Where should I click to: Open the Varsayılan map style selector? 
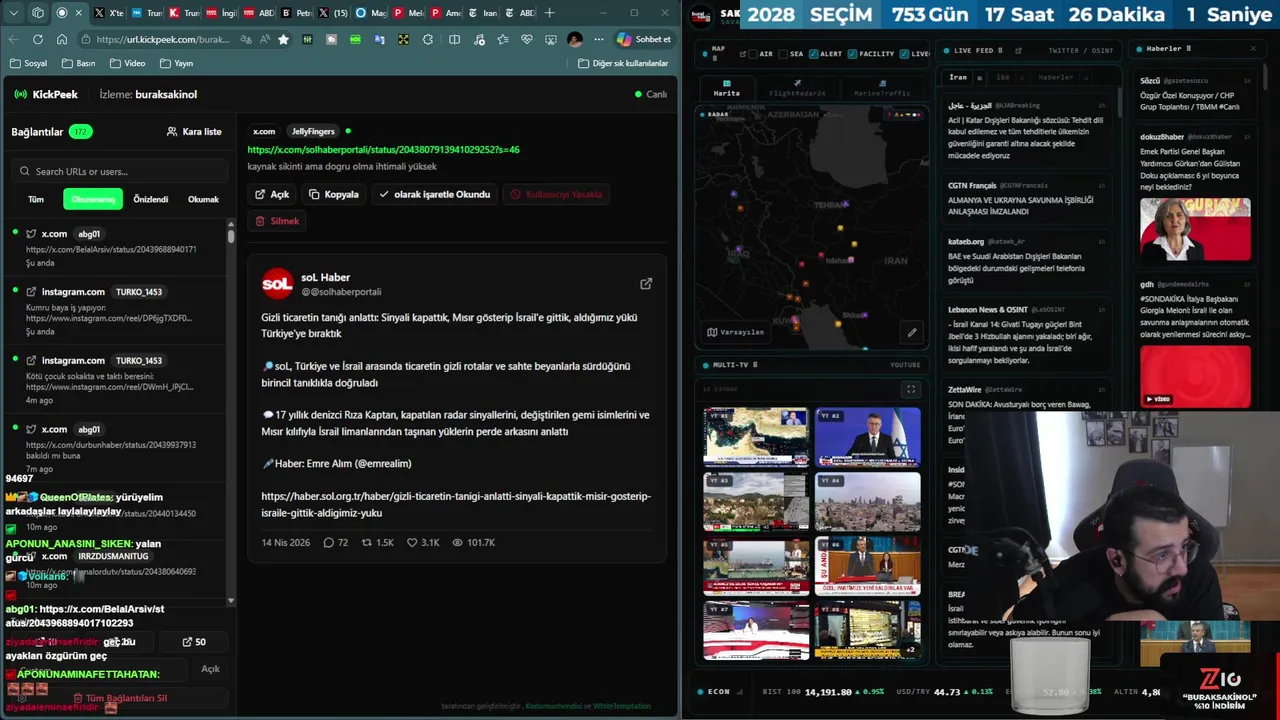[736, 332]
